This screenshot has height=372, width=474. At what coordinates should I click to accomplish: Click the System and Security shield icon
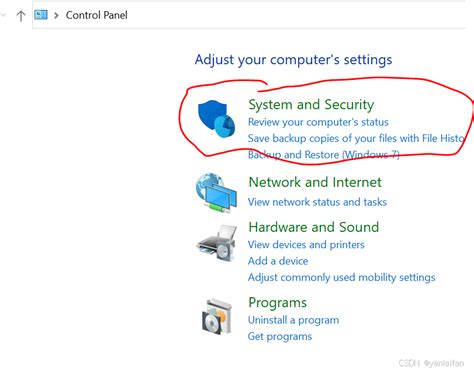point(217,119)
